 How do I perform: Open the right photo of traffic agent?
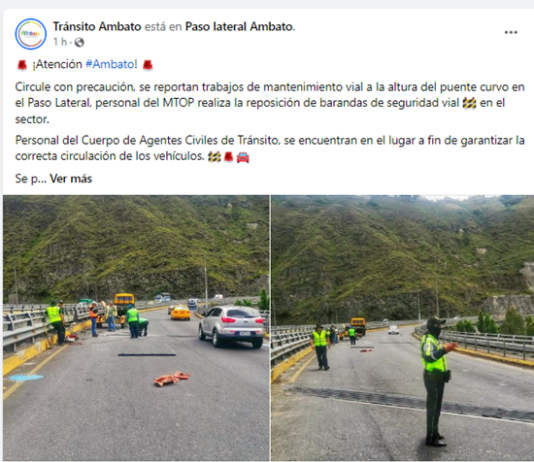[403, 328]
